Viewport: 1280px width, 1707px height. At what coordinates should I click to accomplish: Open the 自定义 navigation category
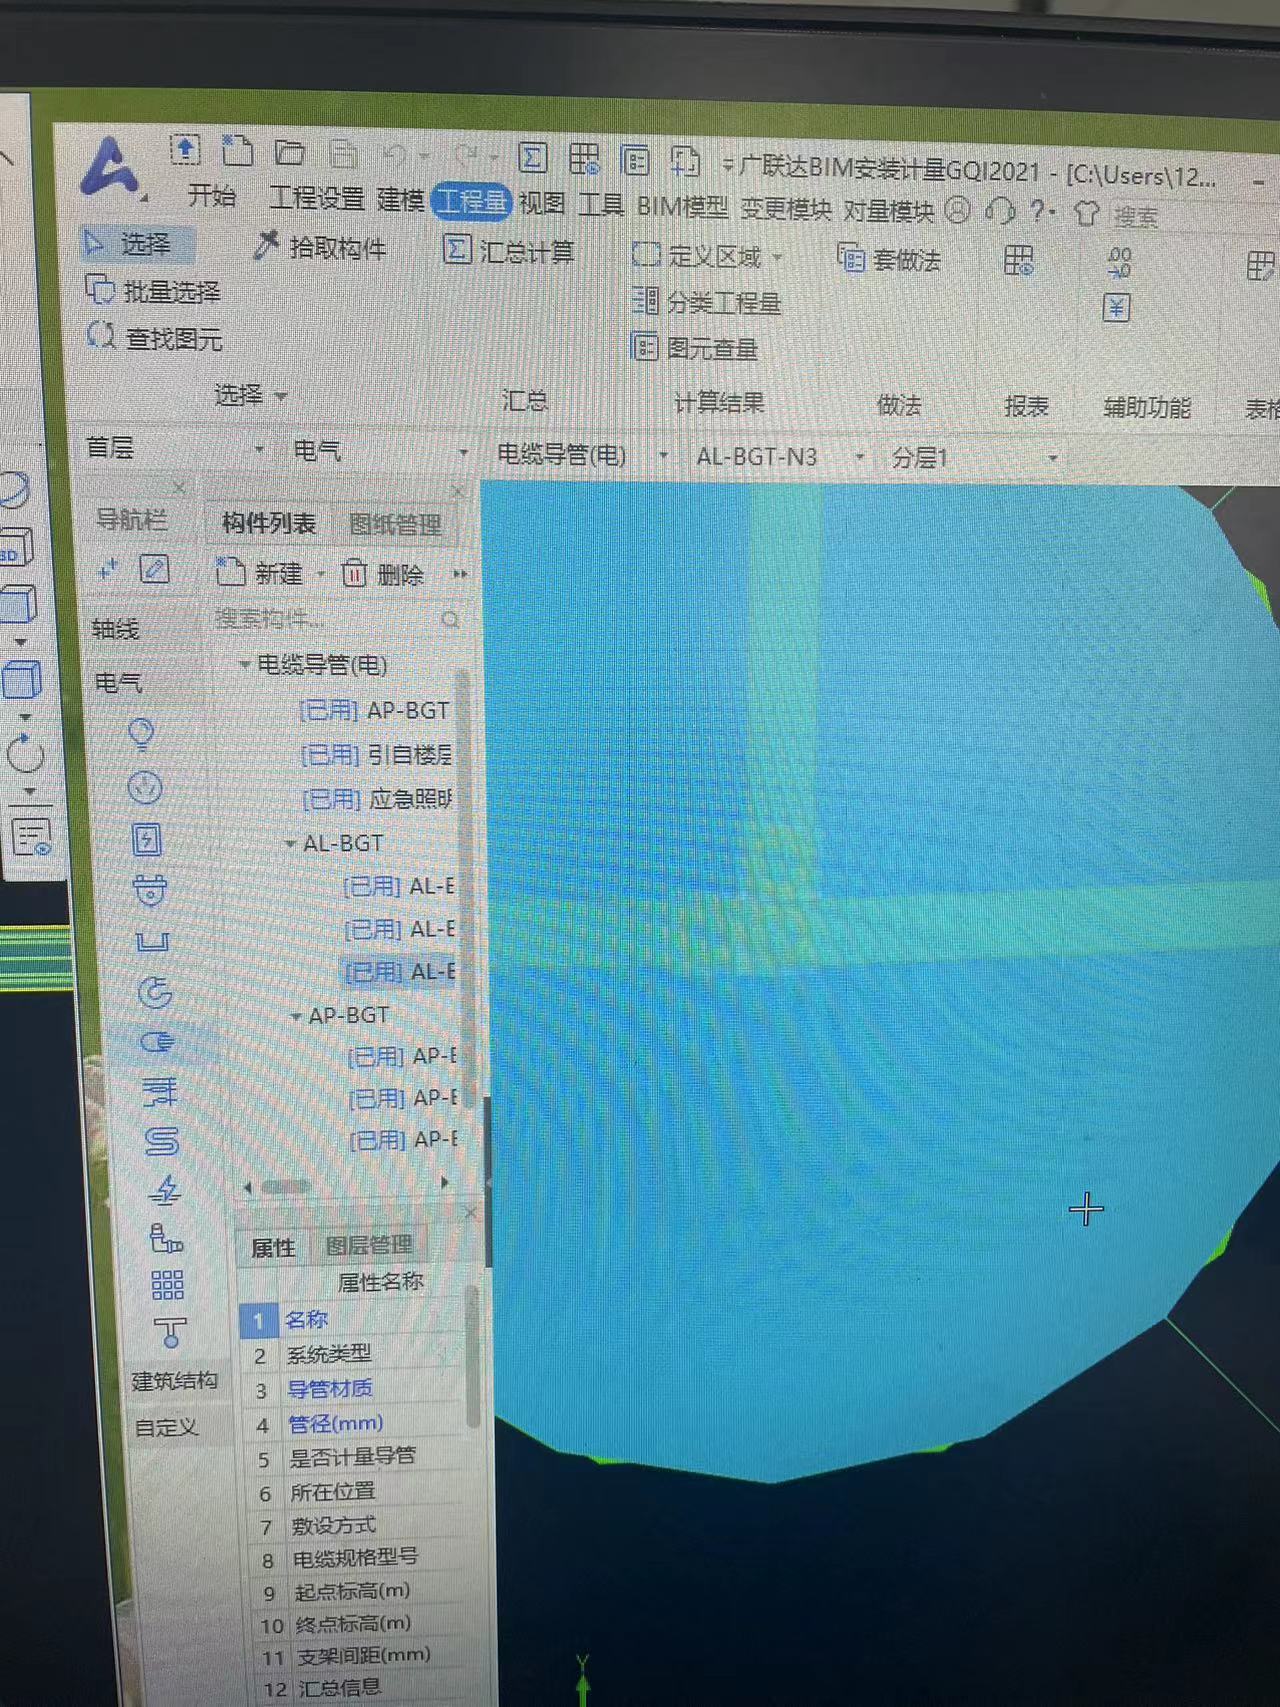(166, 1427)
